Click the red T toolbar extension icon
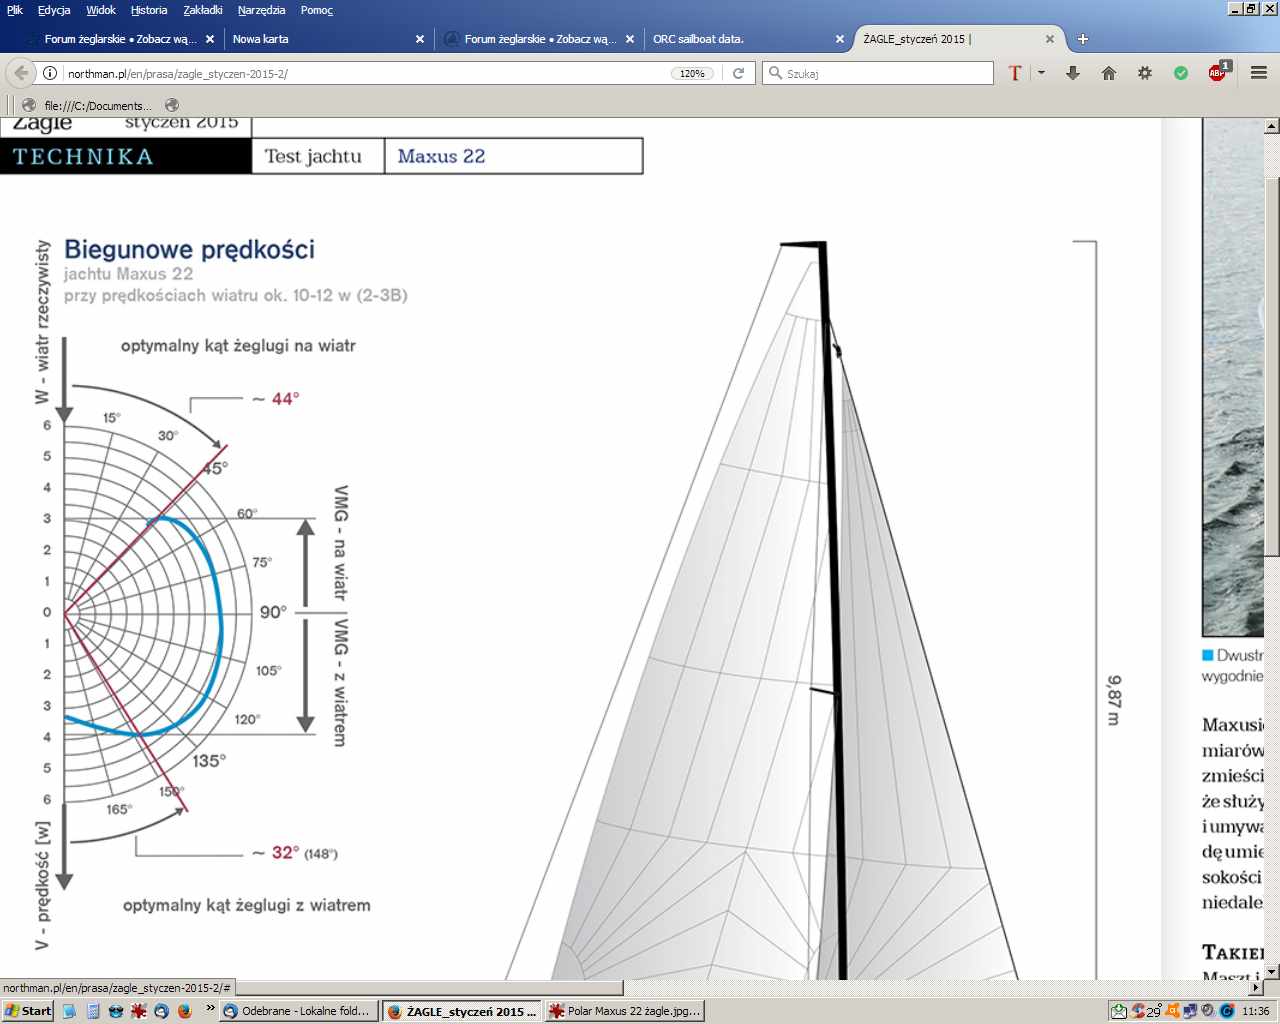The image size is (1280, 1024). (x=1015, y=73)
